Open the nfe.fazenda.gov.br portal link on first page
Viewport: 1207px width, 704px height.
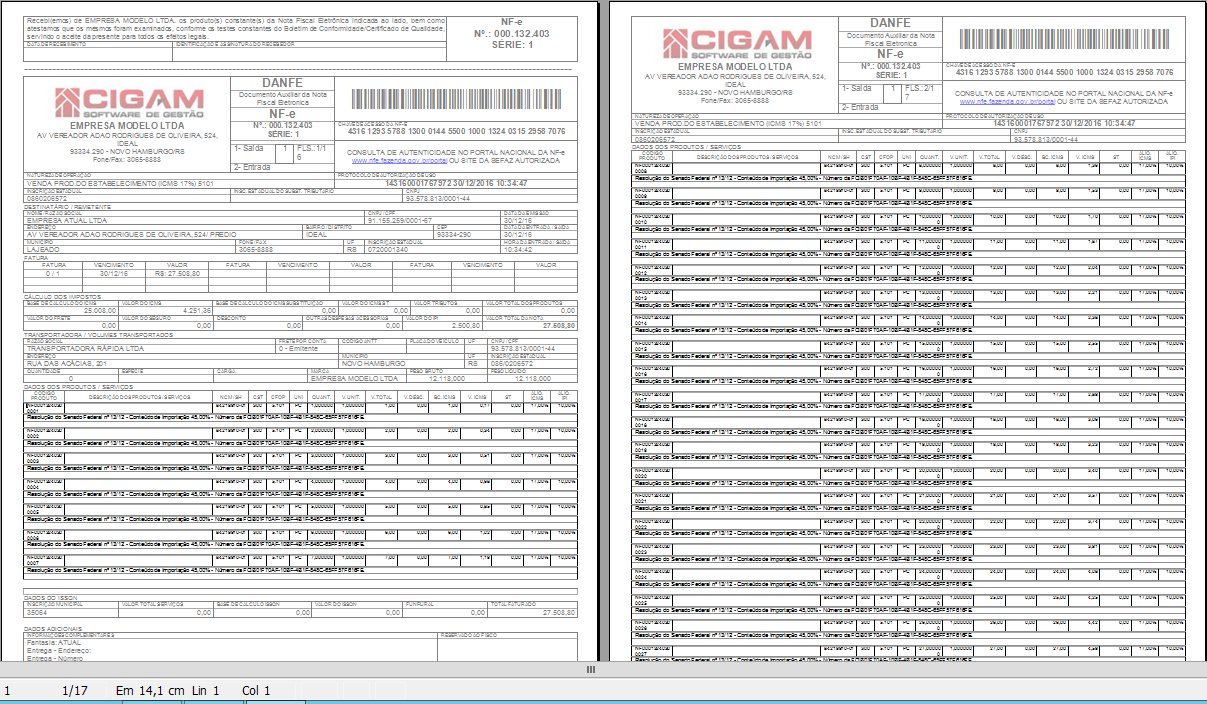[399, 160]
